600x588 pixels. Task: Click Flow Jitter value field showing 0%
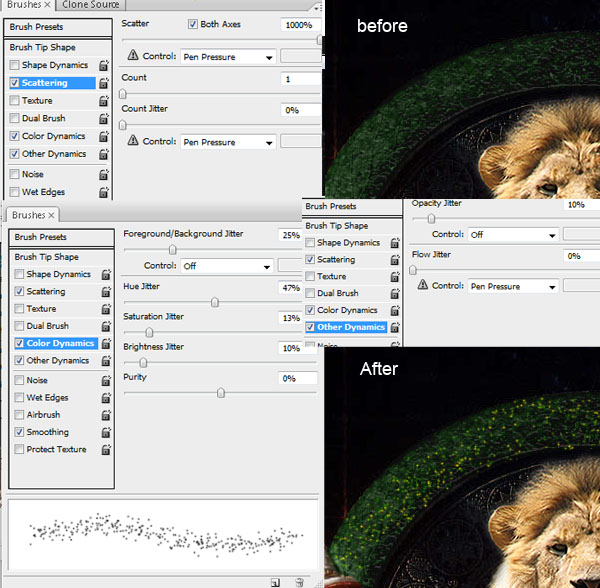581,256
